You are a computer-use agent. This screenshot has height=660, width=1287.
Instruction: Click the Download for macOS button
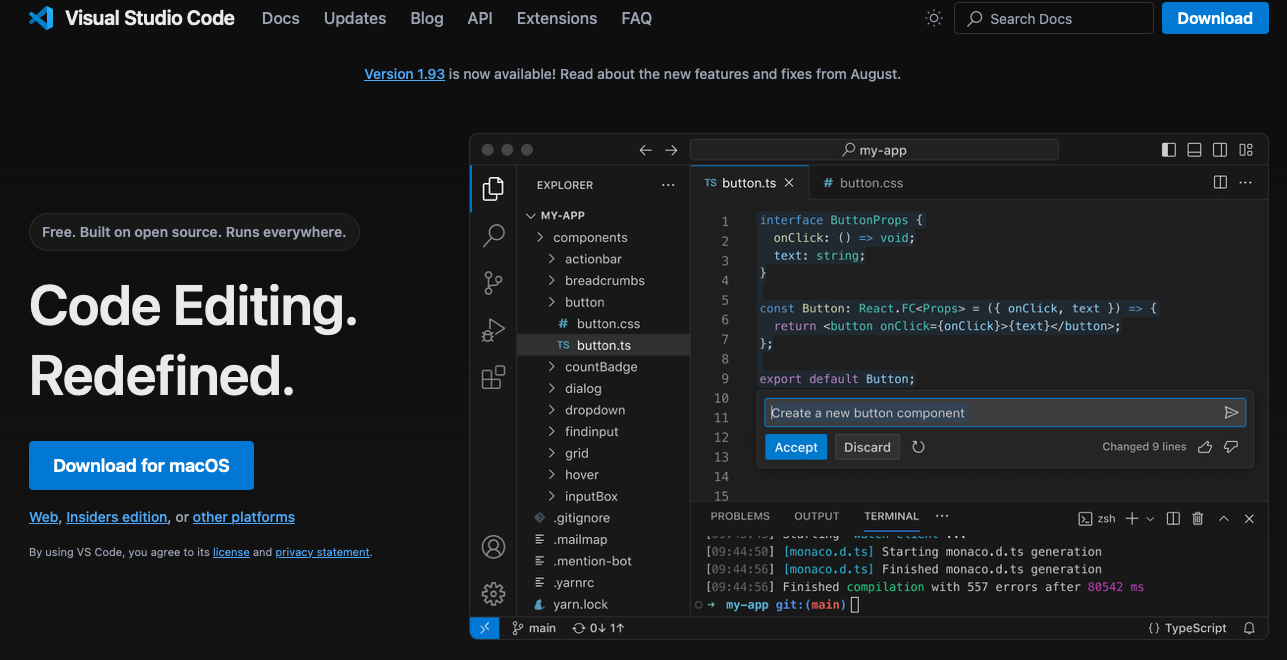point(141,465)
